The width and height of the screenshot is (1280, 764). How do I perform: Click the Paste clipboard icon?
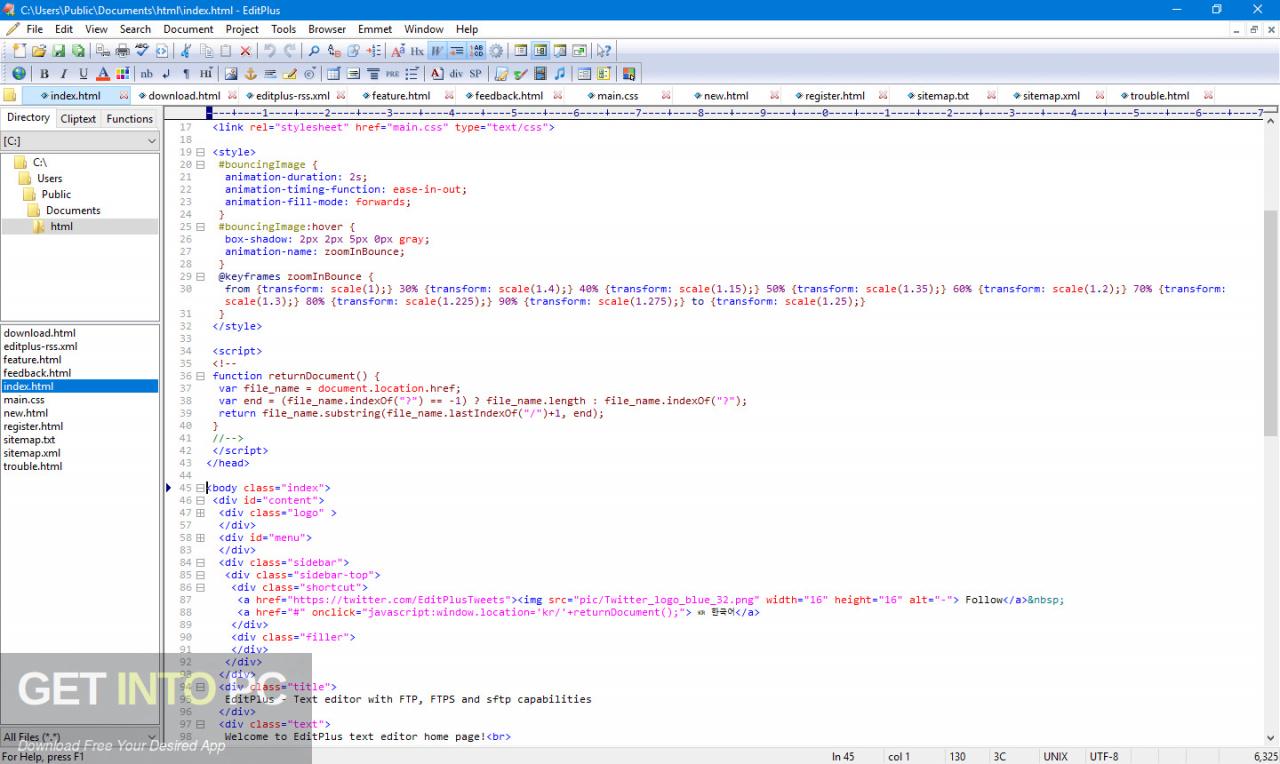(226, 50)
